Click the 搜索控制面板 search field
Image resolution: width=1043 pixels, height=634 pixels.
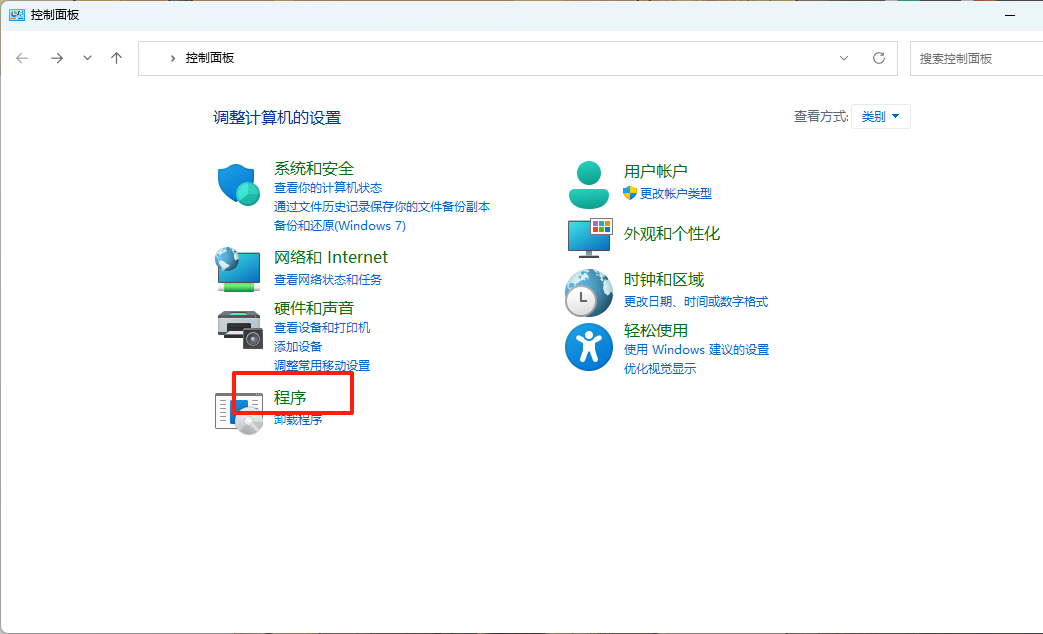pos(975,59)
